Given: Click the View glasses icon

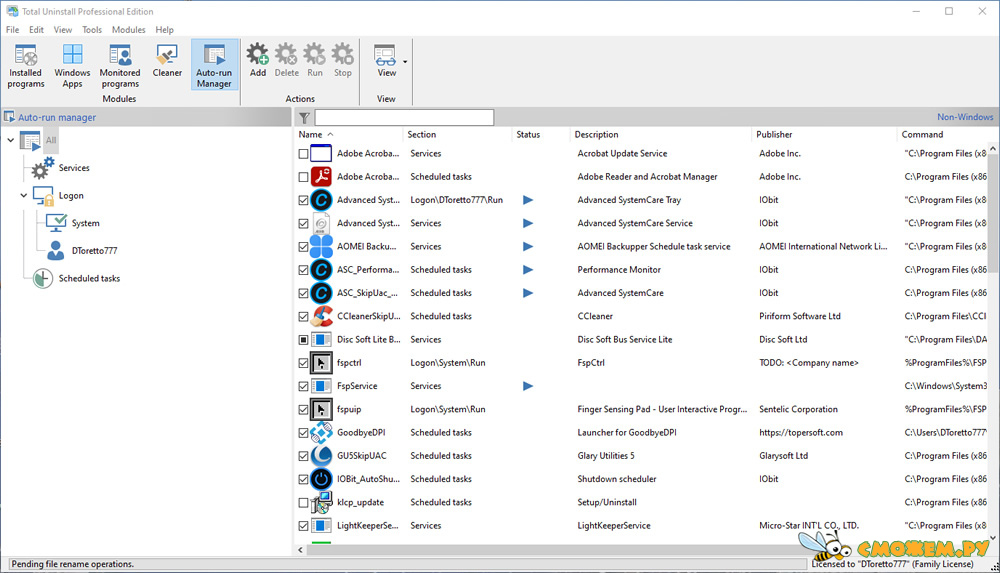Looking at the screenshot, I should 385,55.
